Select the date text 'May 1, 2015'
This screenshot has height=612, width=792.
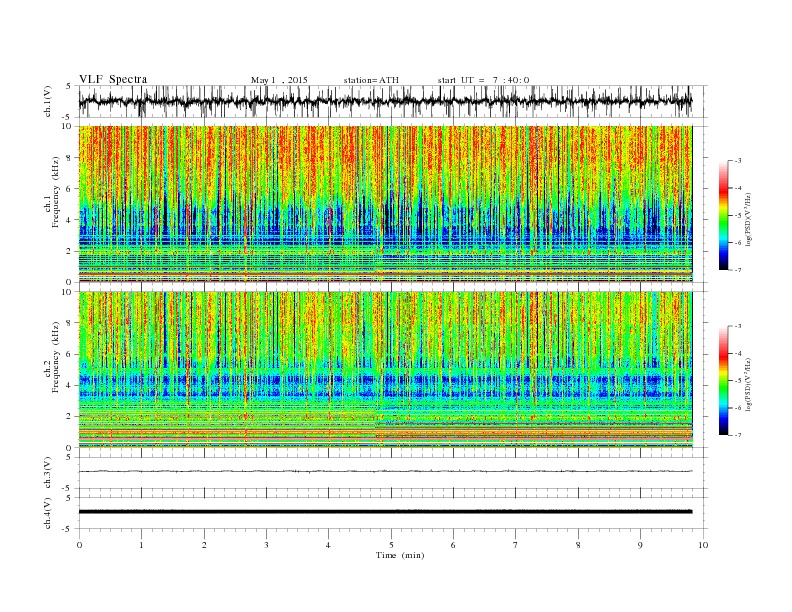[279, 80]
